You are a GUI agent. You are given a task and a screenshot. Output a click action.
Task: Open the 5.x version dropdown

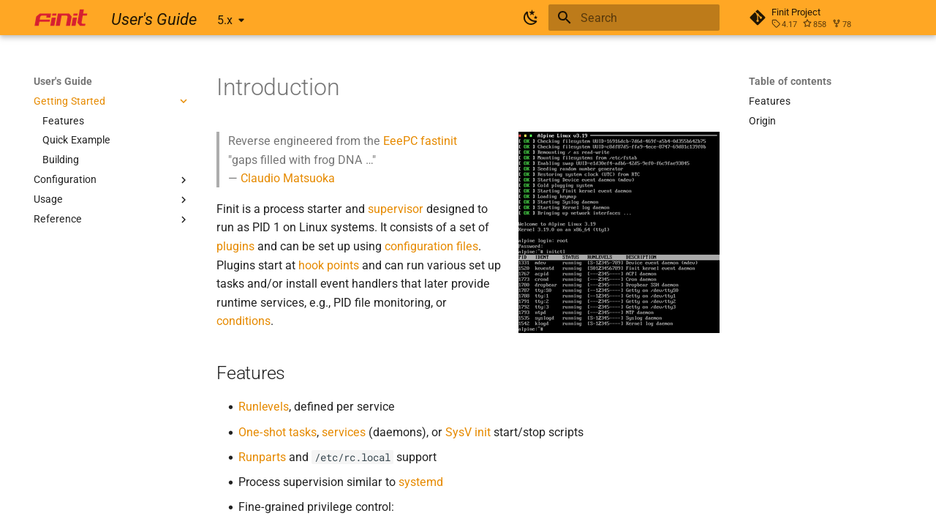pyautogui.click(x=231, y=20)
